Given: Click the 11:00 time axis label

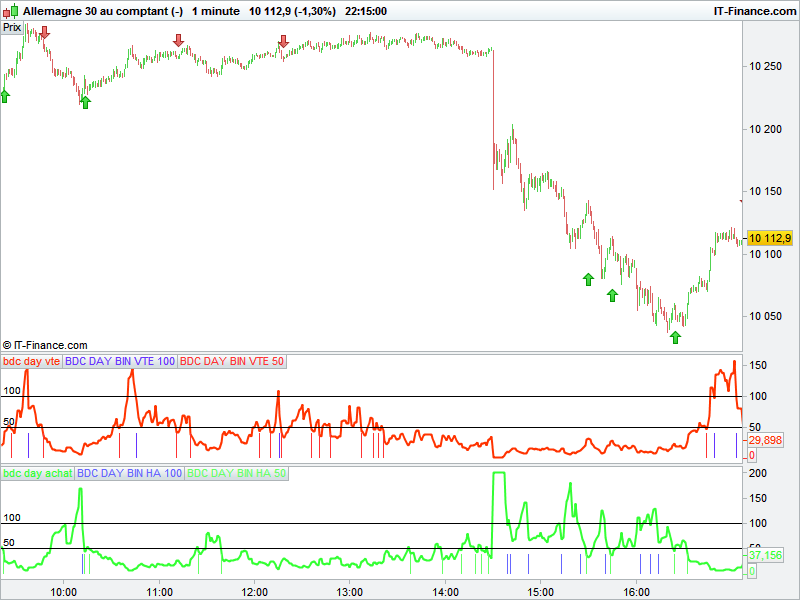Looking at the screenshot, I should click(x=159, y=592).
